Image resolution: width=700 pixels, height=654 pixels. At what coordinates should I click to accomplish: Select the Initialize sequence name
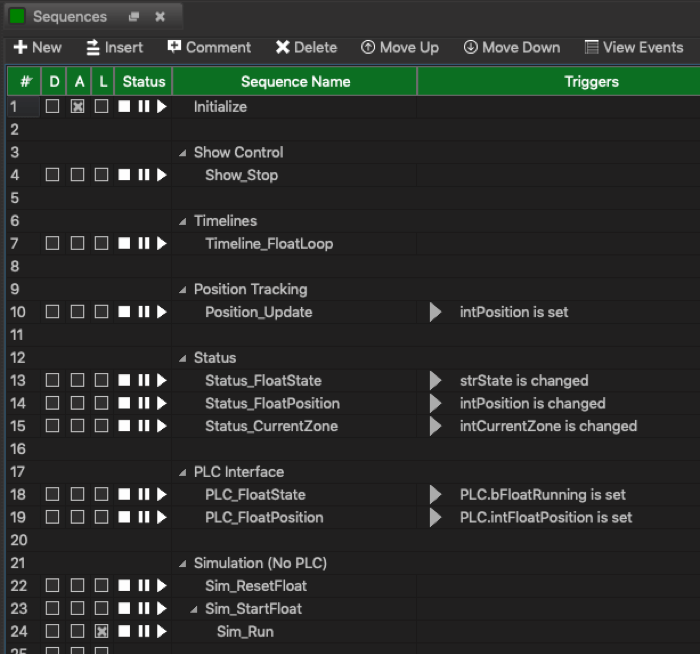tap(220, 107)
